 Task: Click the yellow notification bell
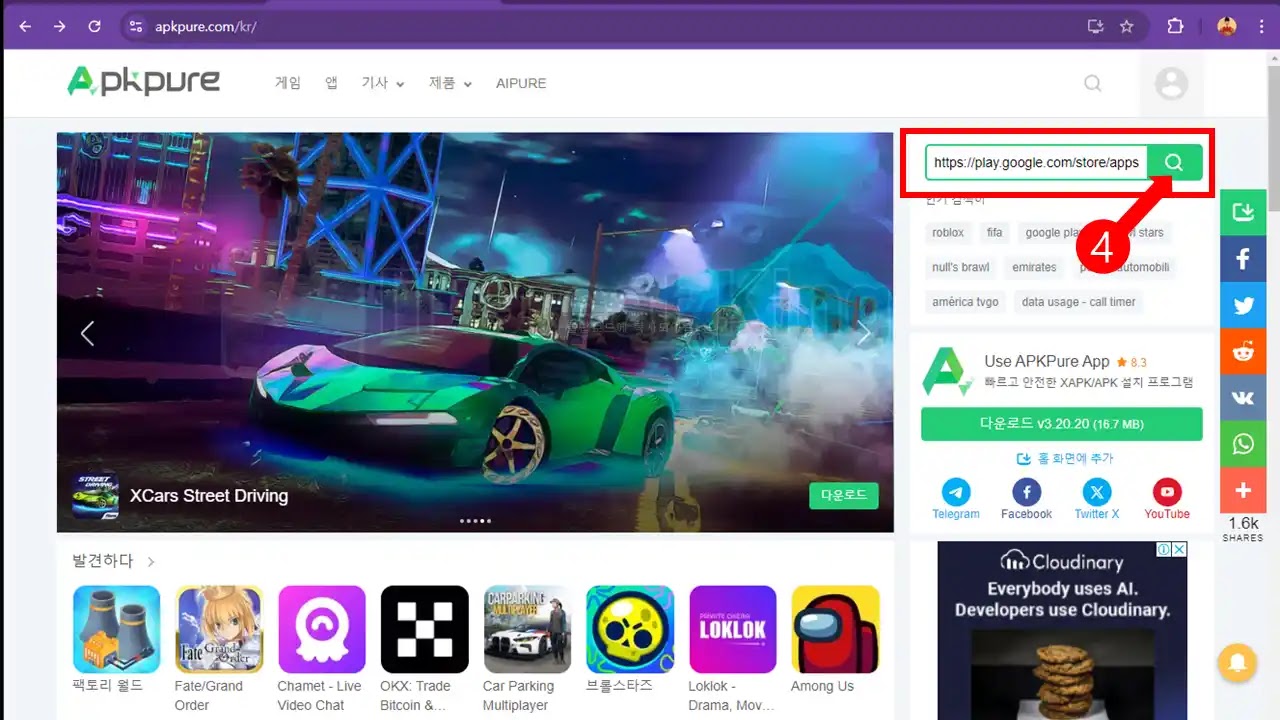1237,662
